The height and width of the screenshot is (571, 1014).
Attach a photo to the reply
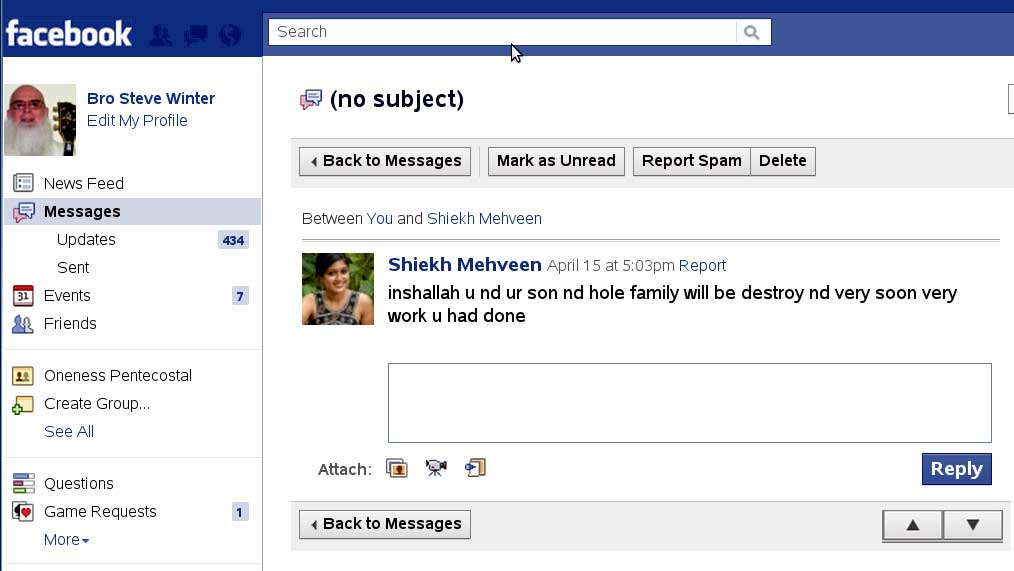(x=396, y=468)
